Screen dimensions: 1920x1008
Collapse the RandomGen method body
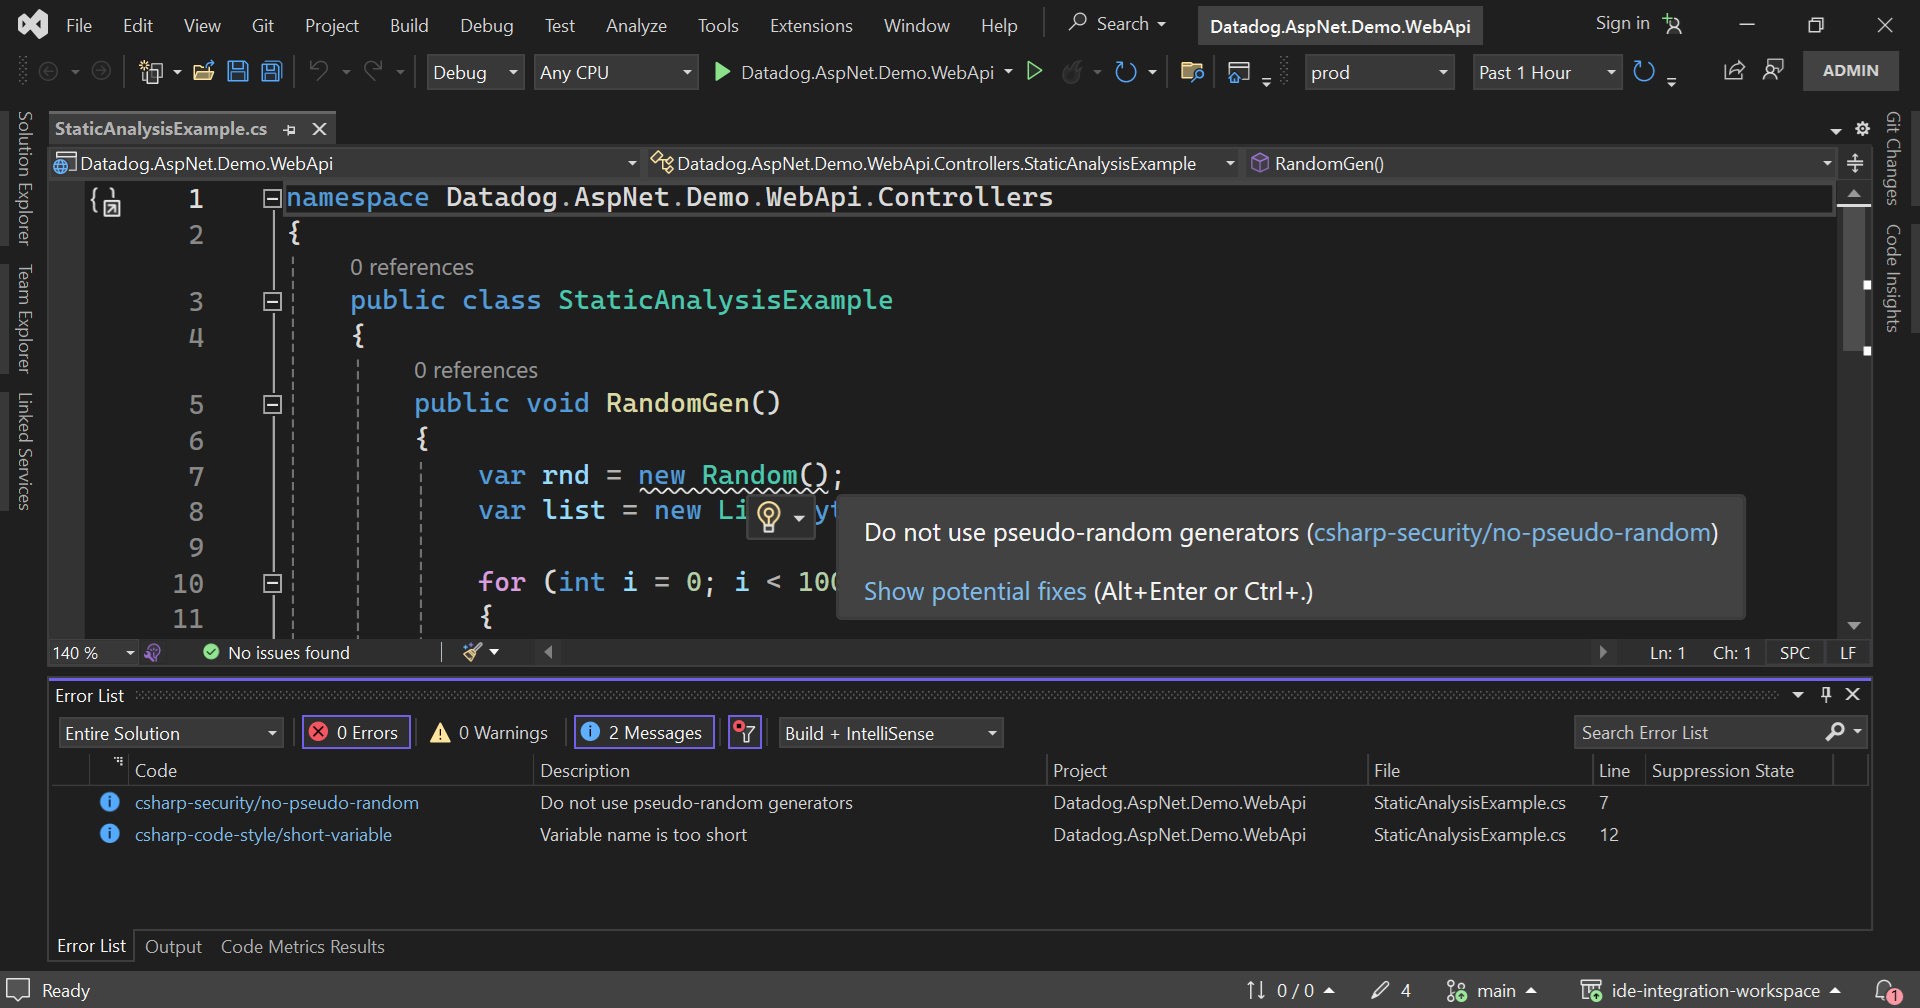tap(271, 403)
